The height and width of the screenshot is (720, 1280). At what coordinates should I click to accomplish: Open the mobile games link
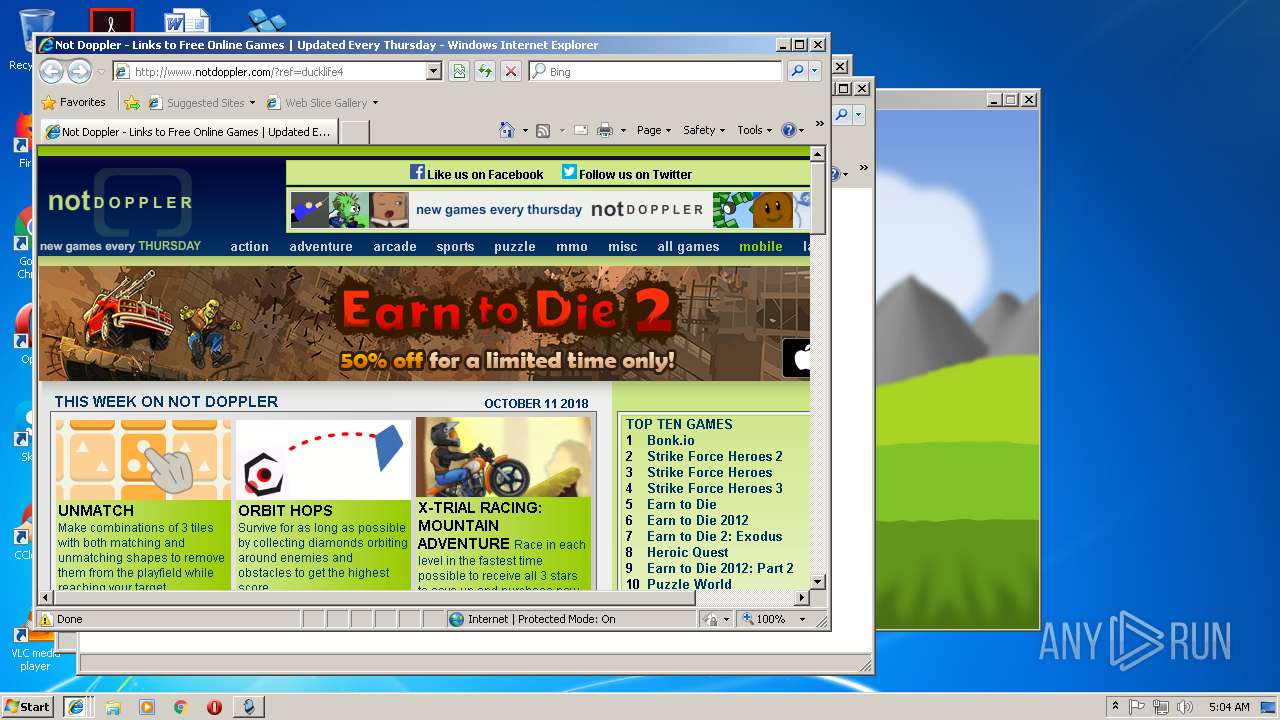pyautogui.click(x=761, y=246)
